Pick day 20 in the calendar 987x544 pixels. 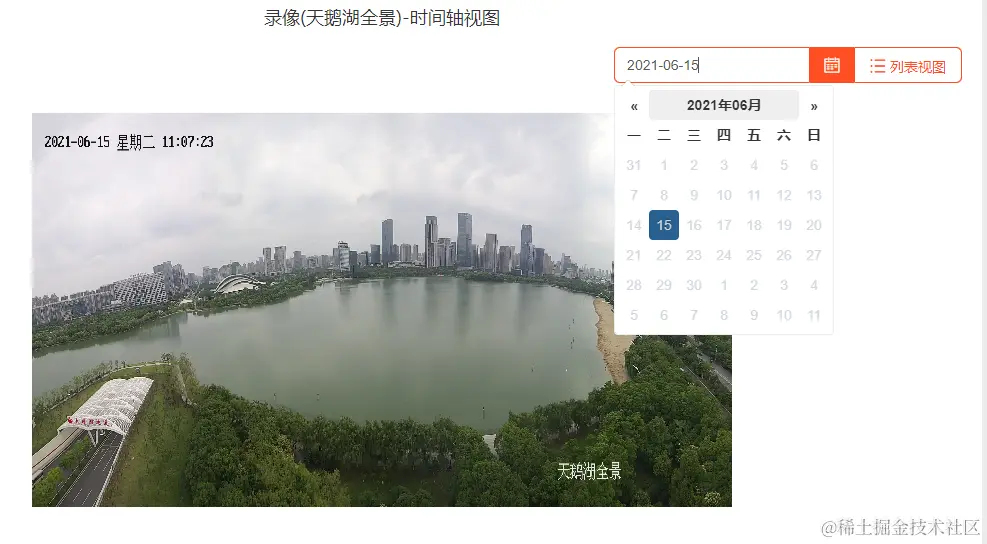click(x=814, y=225)
